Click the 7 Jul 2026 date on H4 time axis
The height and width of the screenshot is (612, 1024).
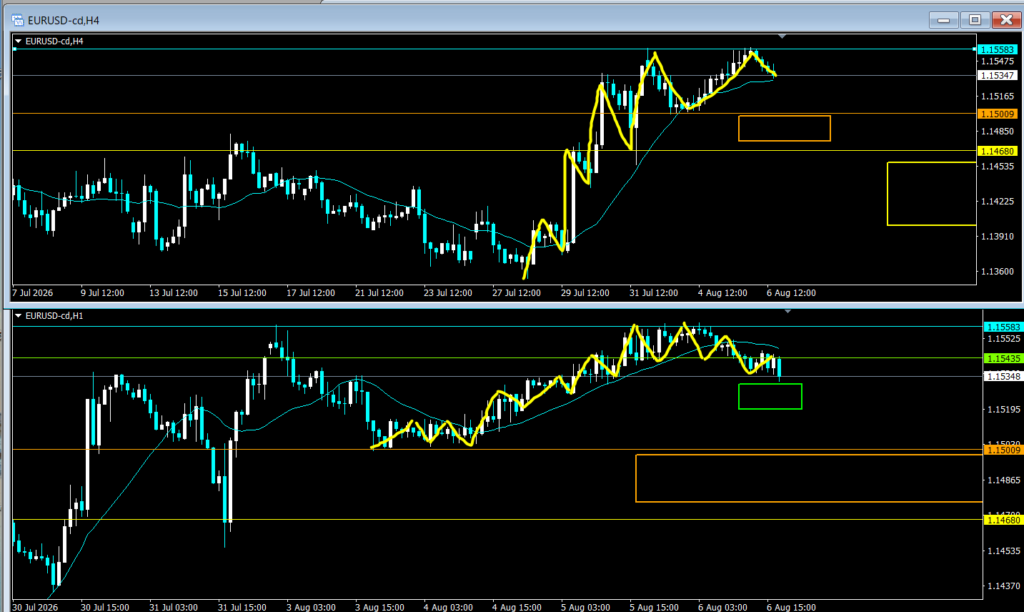tap(33, 293)
